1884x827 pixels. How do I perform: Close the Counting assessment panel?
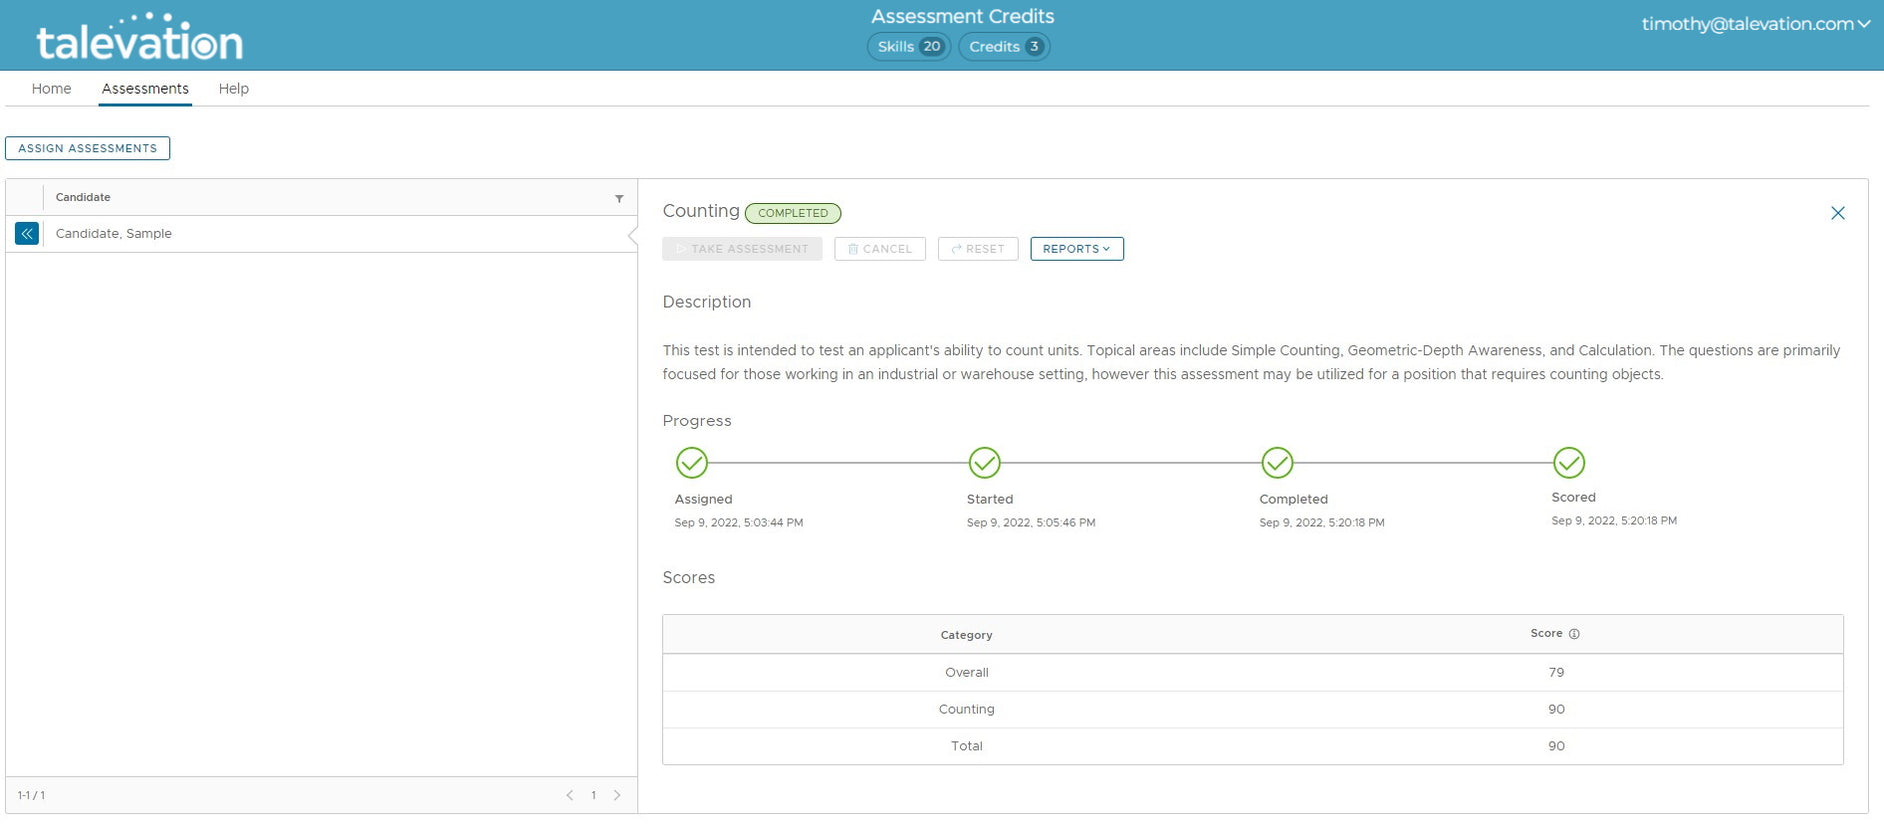click(1837, 213)
